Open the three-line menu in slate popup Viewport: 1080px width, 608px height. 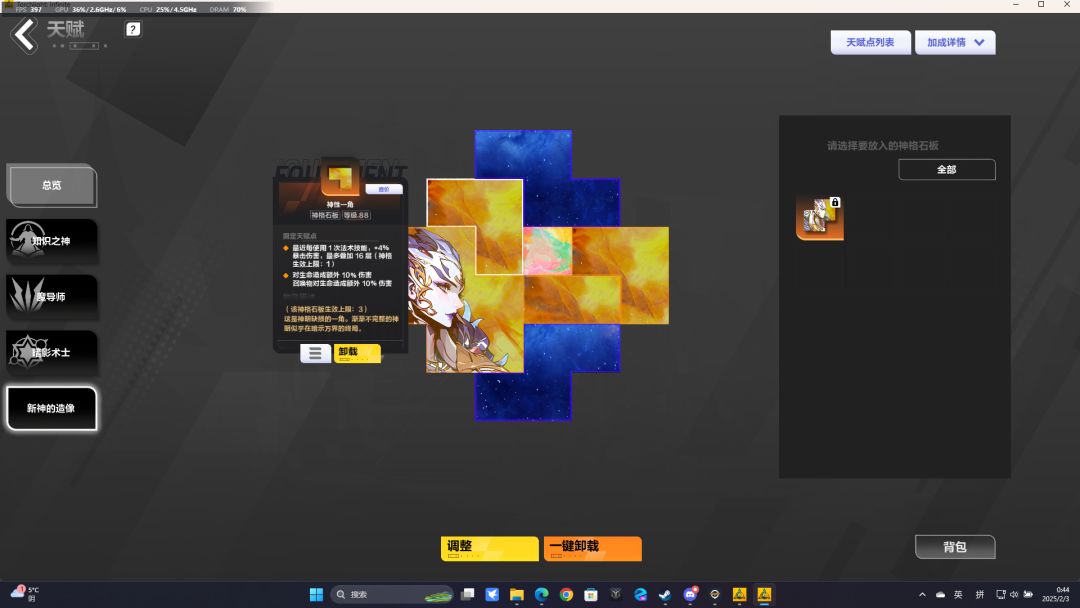[x=315, y=353]
